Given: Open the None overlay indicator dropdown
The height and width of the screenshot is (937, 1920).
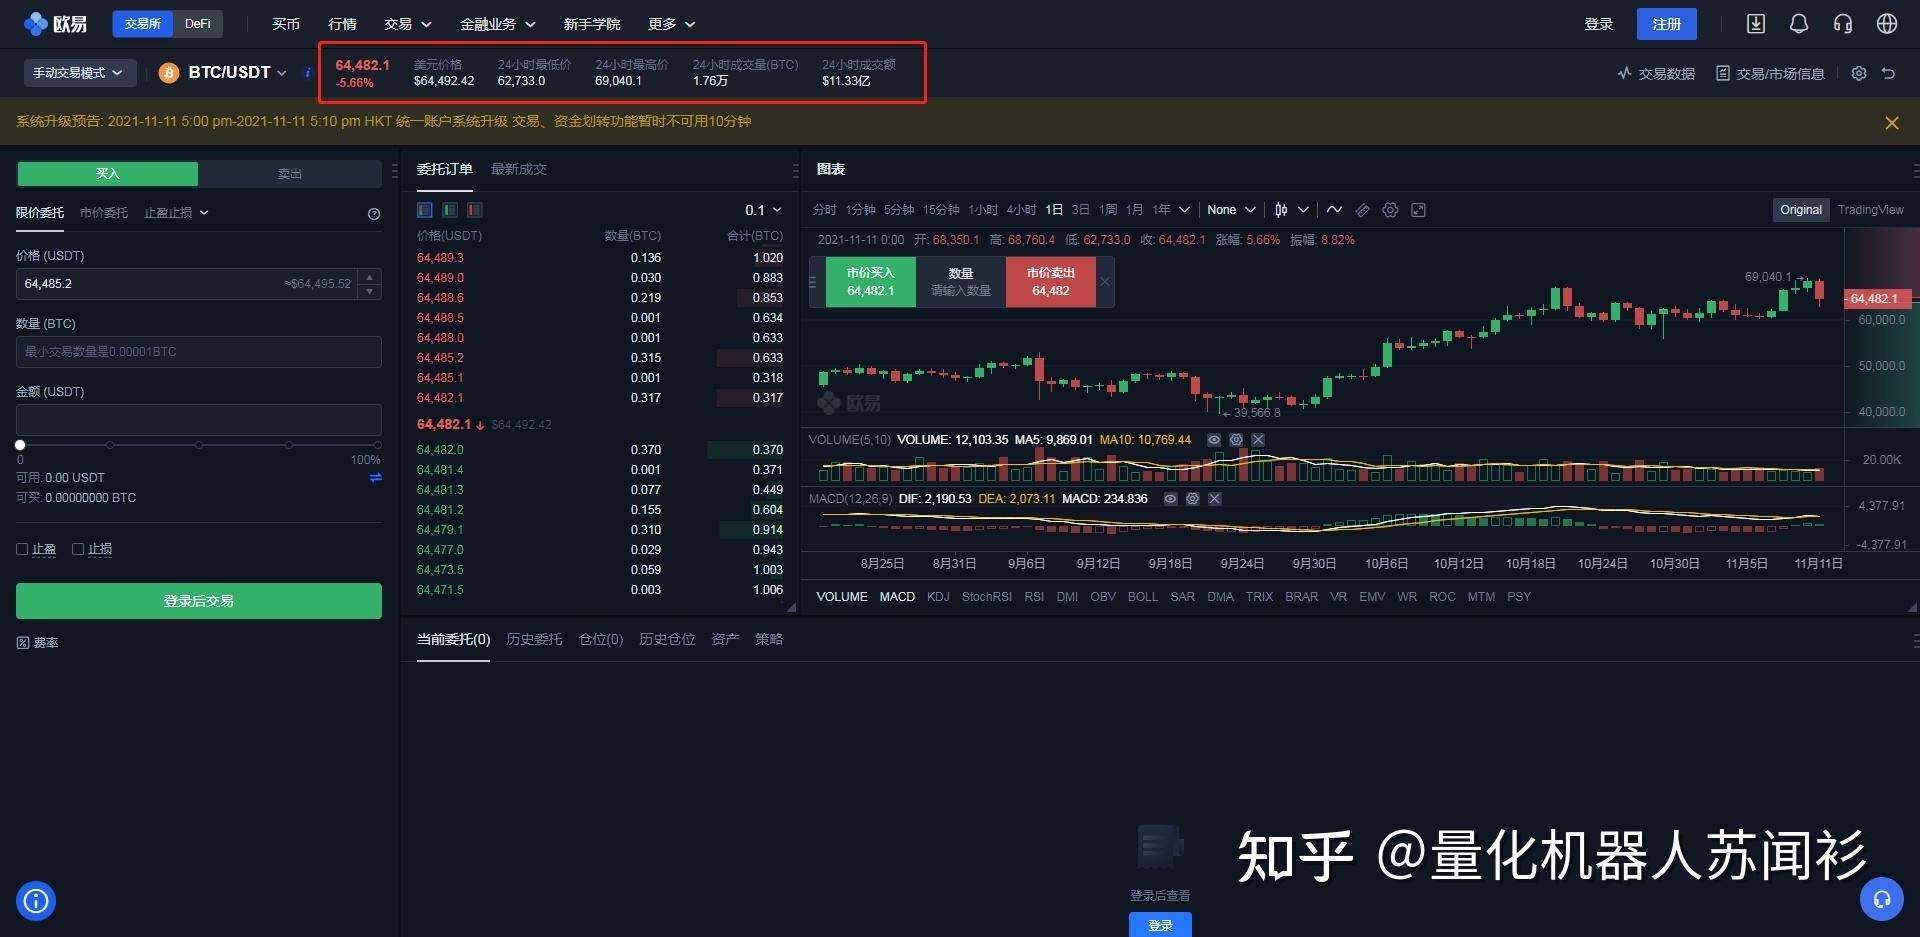Looking at the screenshot, I should point(1231,210).
